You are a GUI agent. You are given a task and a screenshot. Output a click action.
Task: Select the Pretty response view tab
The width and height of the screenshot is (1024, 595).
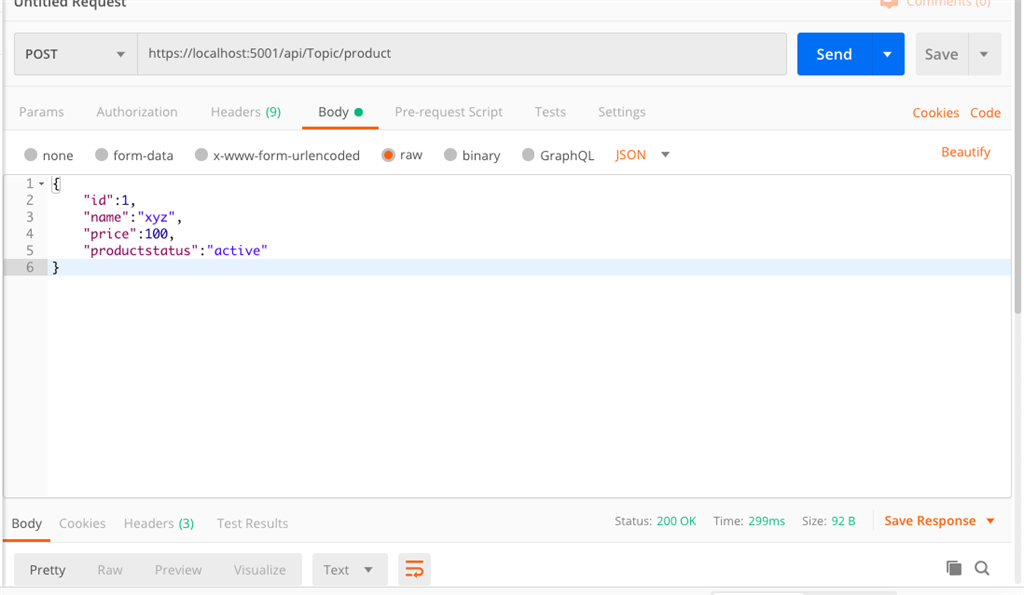point(47,568)
